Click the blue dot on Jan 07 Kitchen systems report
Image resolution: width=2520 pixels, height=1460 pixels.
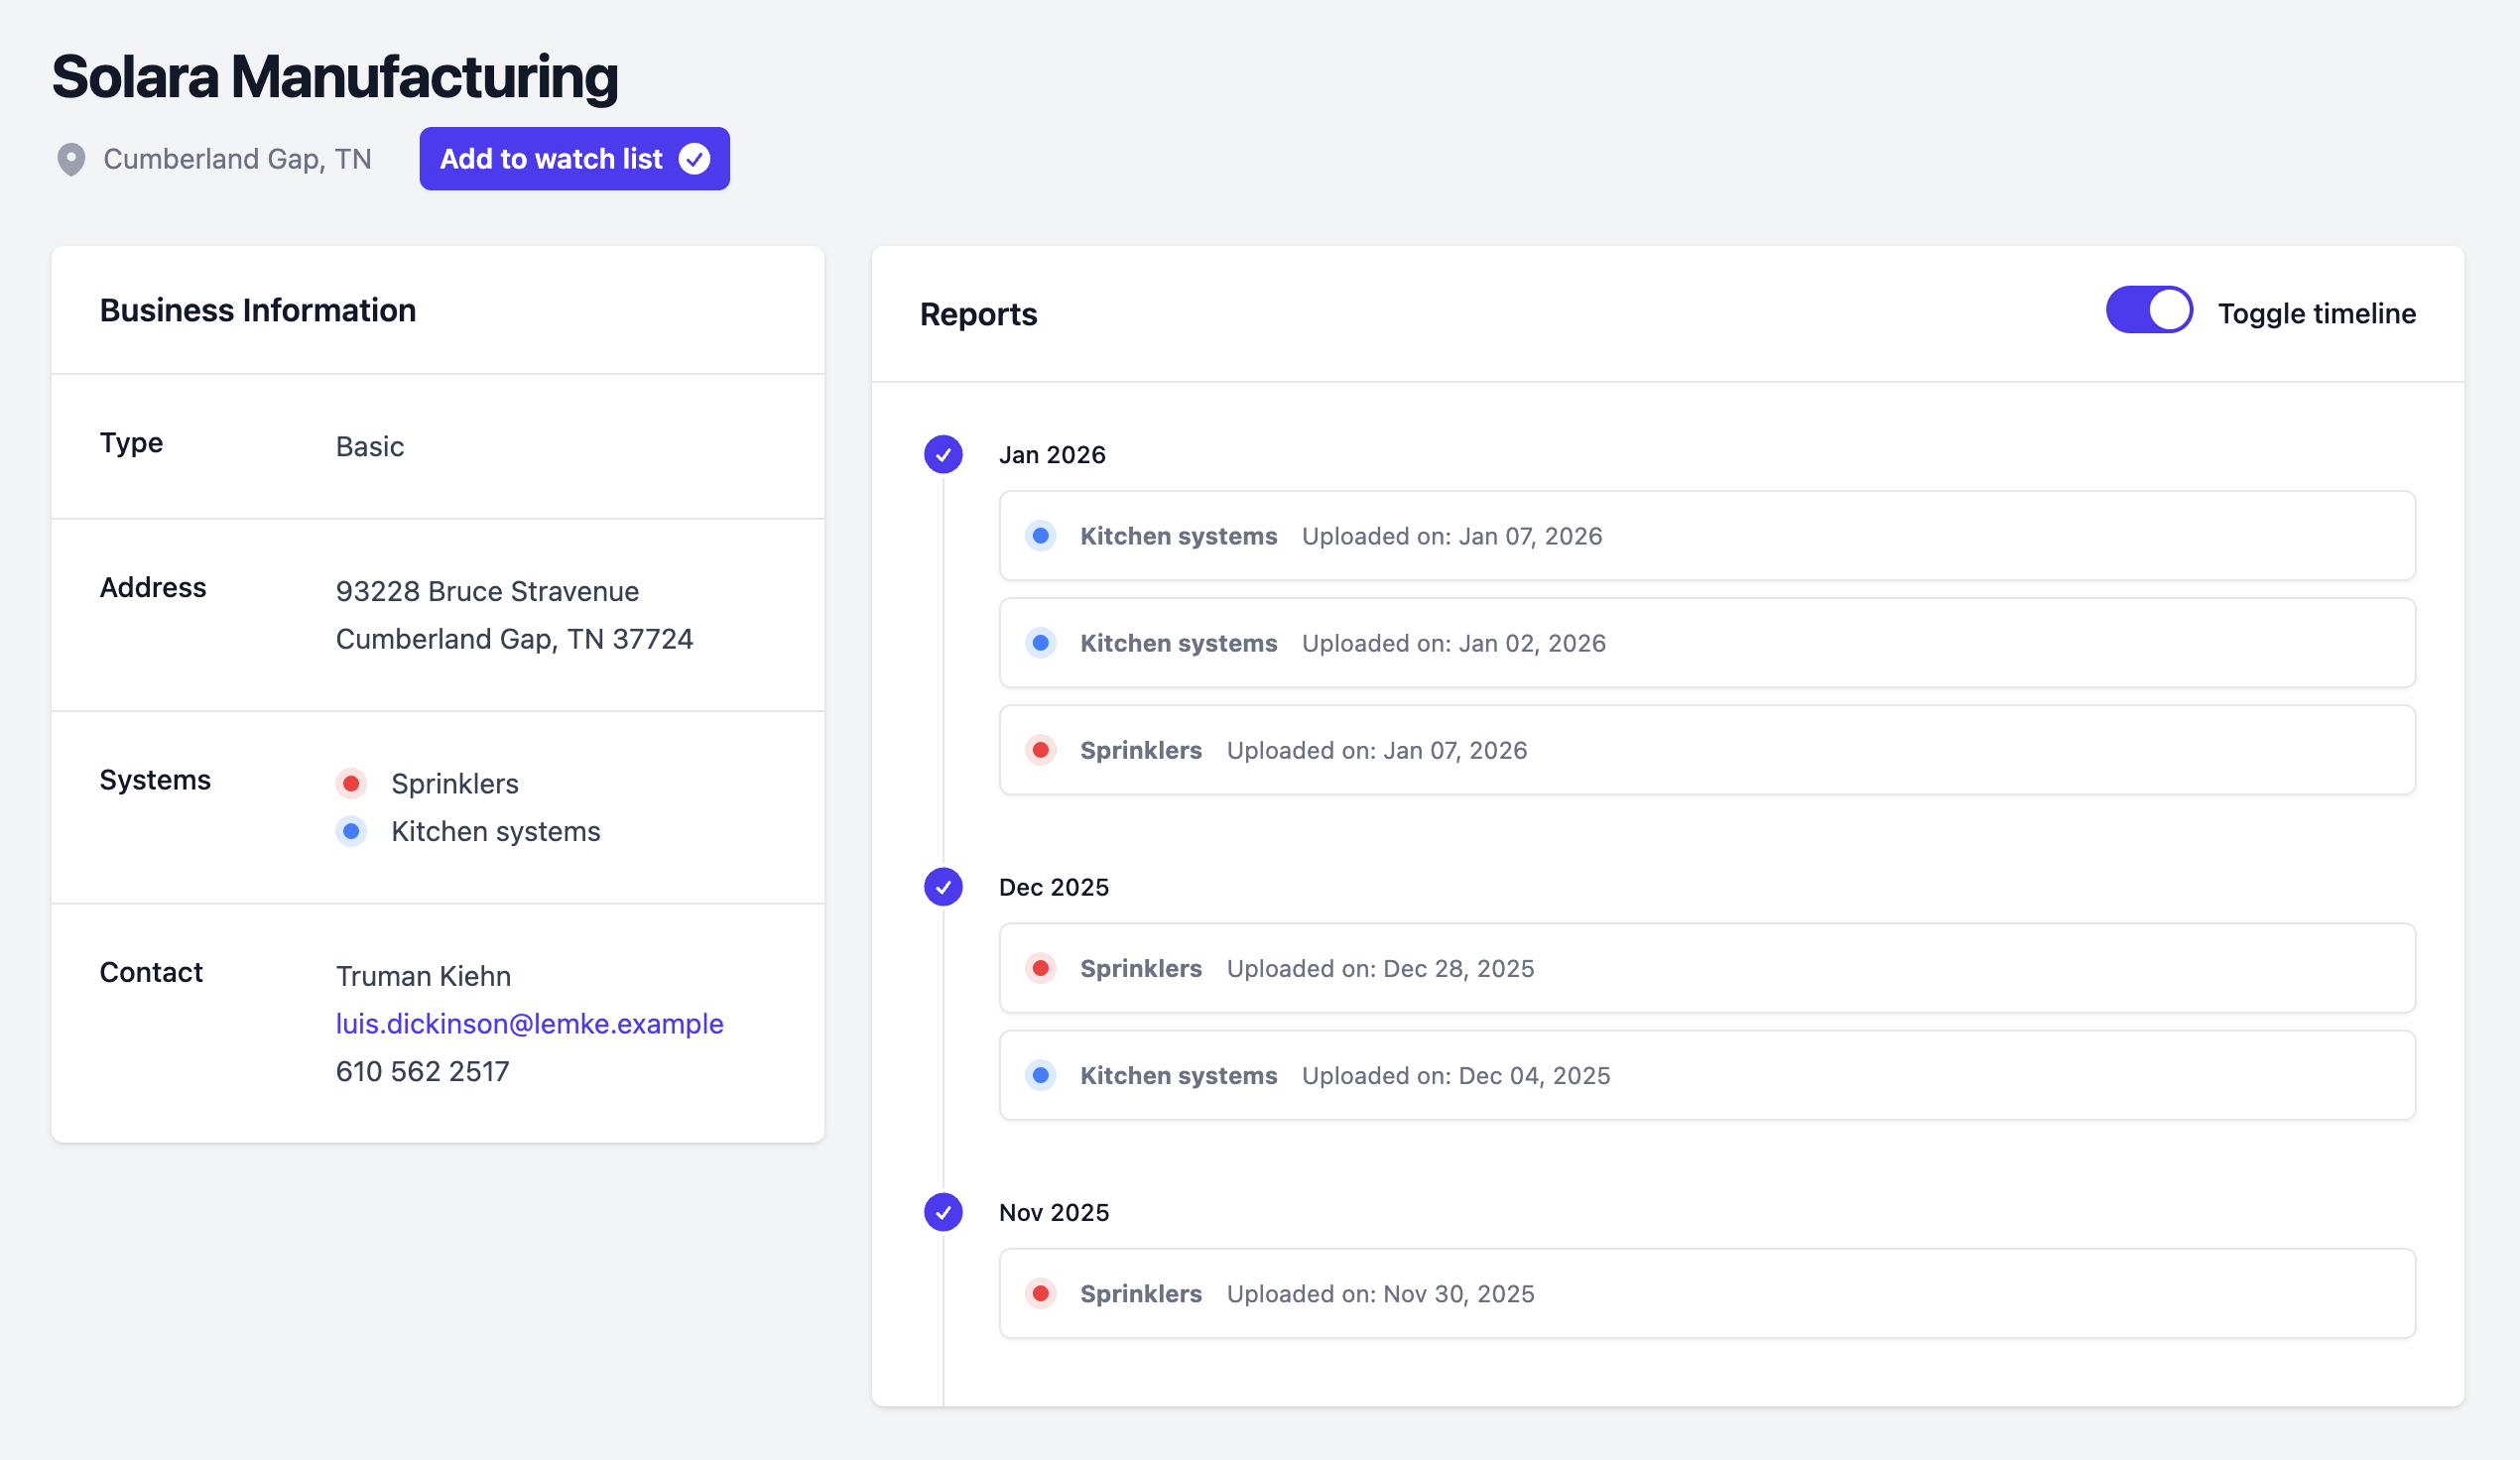1040,536
